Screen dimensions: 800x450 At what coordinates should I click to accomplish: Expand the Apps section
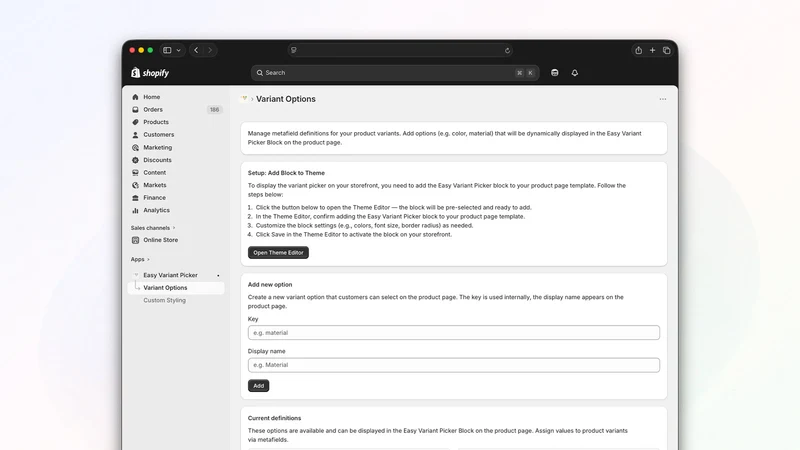140,259
